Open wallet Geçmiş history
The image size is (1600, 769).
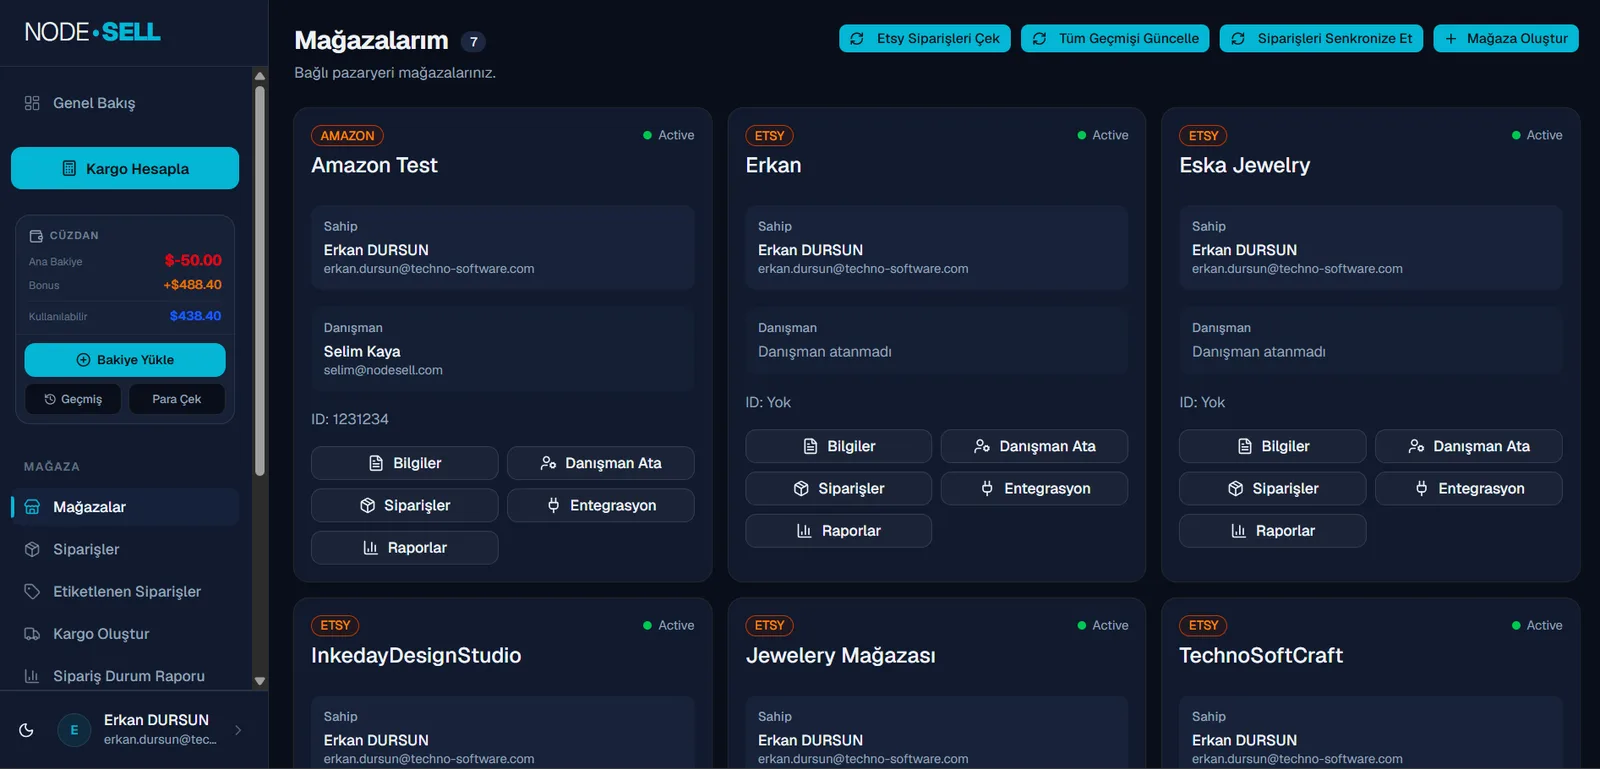(x=72, y=399)
